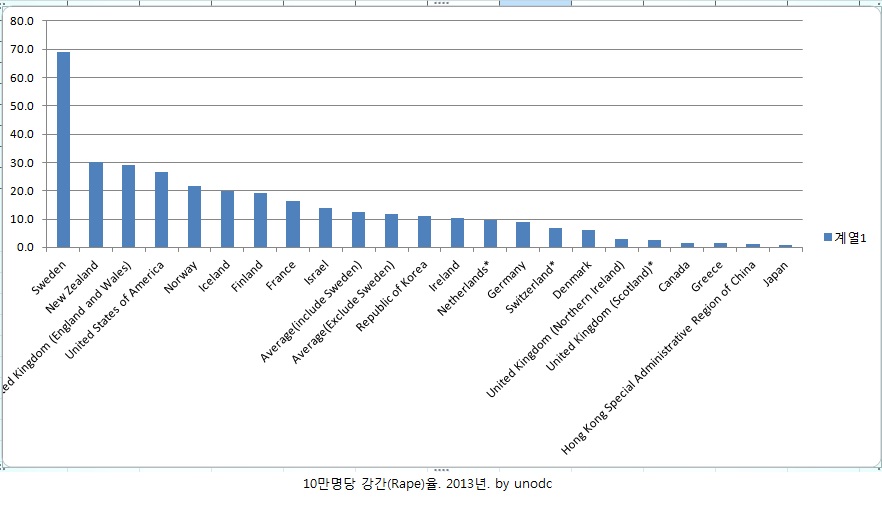
Task: Click the Germany bar
Action: pos(523,235)
